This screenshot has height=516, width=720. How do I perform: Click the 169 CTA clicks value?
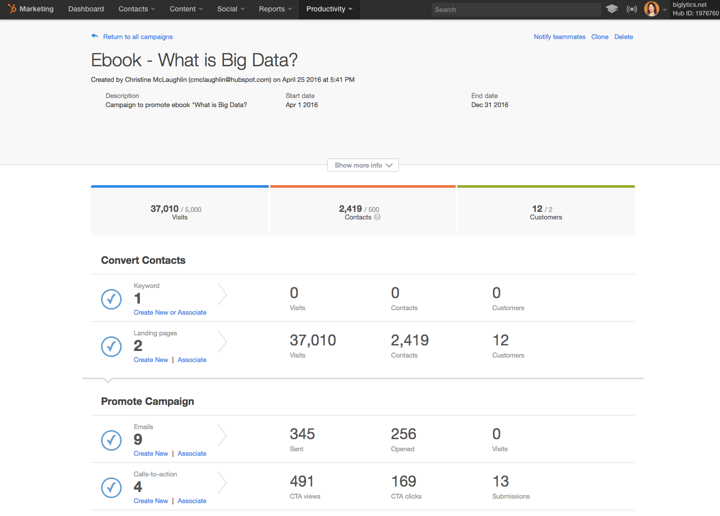[x=404, y=481]
